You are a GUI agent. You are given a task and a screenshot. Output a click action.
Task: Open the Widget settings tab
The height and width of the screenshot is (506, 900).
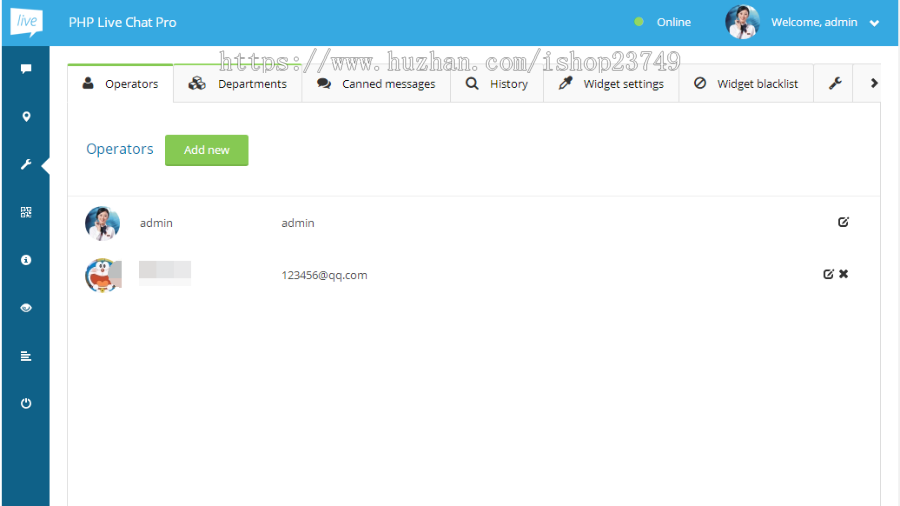coord(611,84)
